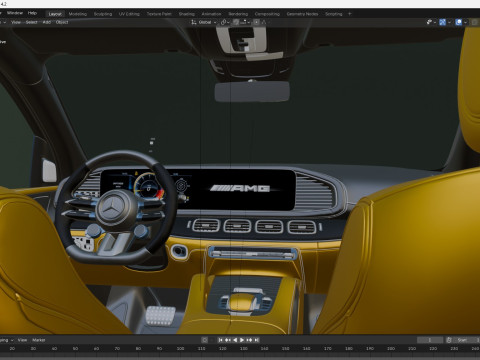Switch to the Scripting workspace tab
This screenshot has width=480, height=360.
334,14
